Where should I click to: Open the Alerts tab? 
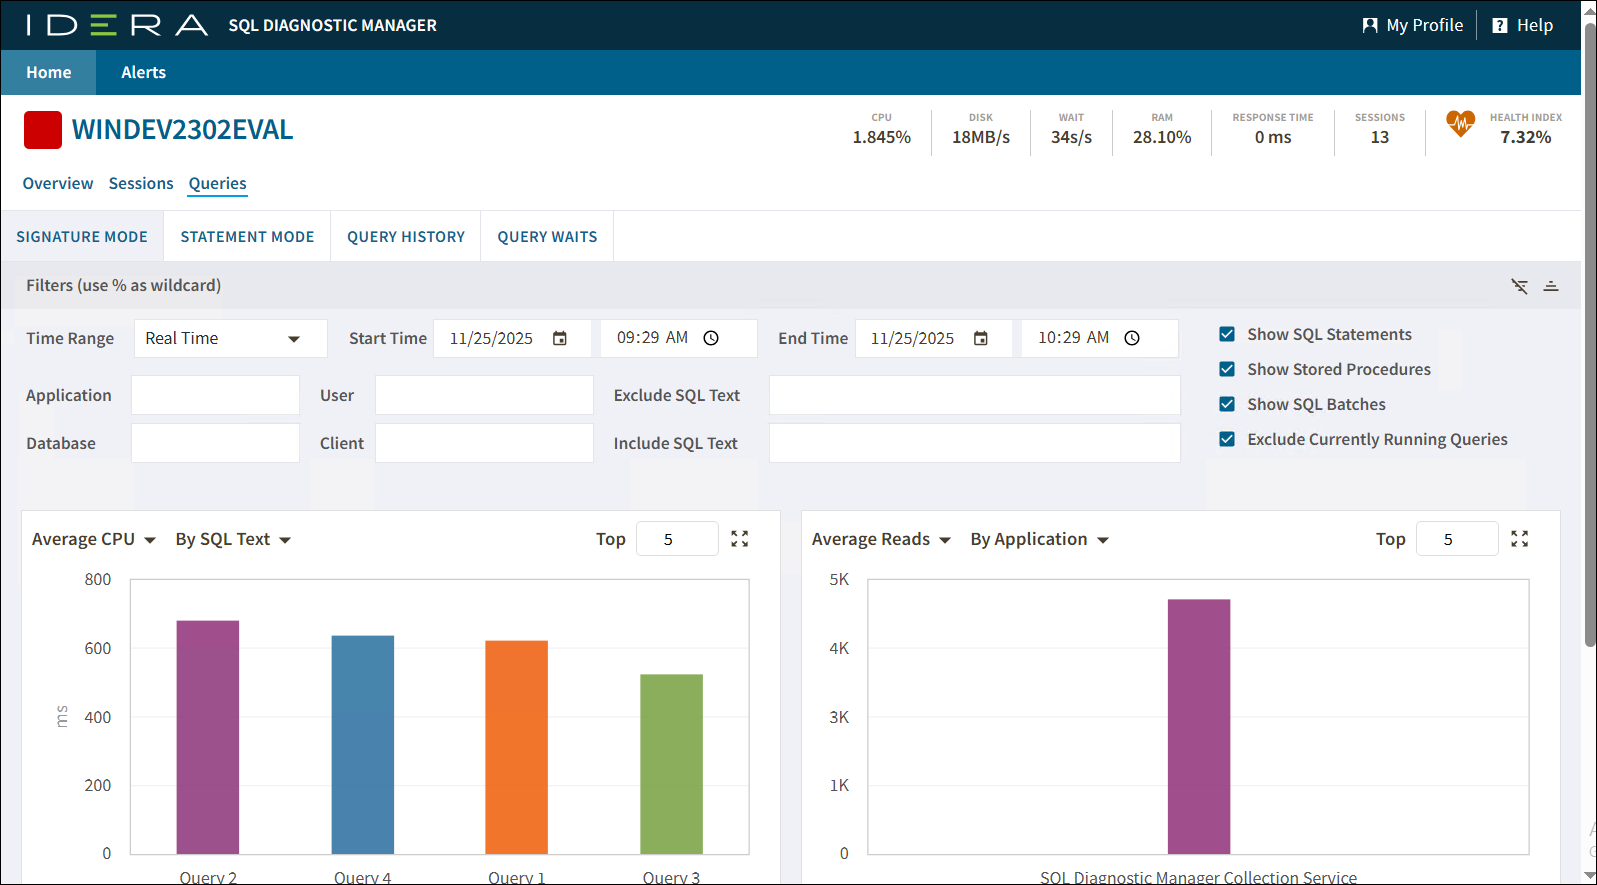(x=143, y=73)
